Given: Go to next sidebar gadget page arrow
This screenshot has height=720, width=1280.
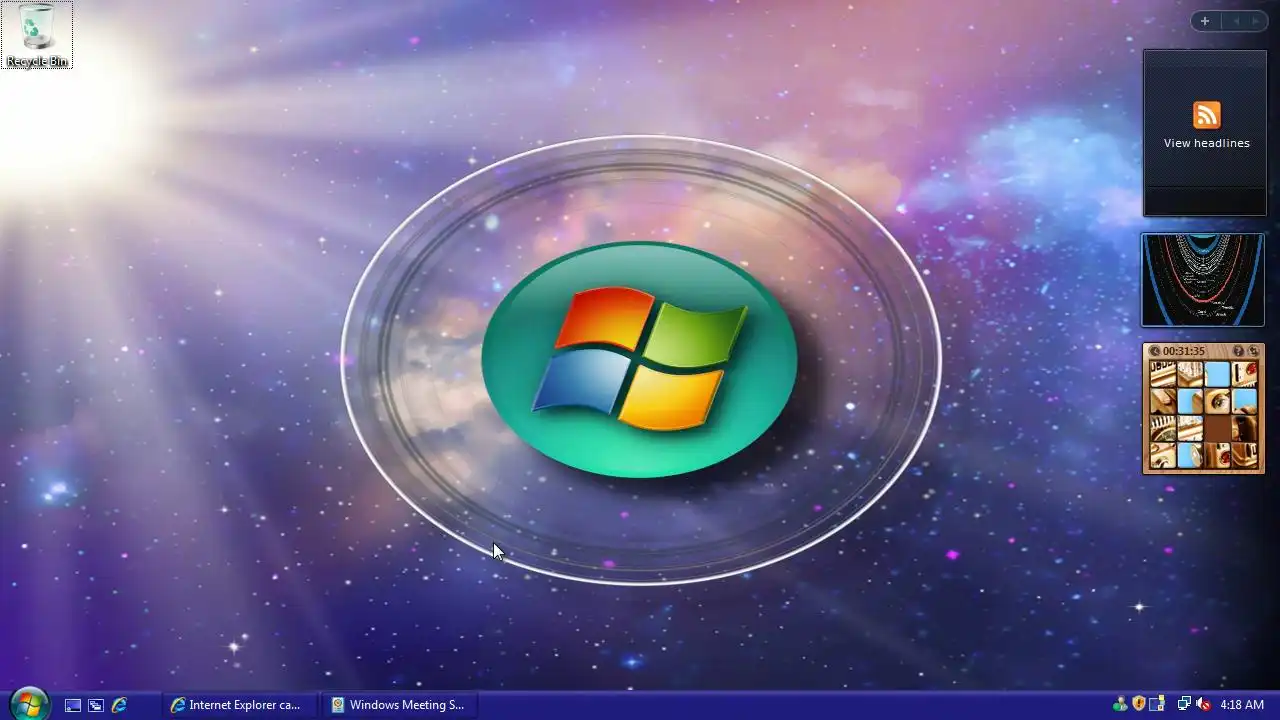Looking at the screenshot, I should tap(1255, 21).
